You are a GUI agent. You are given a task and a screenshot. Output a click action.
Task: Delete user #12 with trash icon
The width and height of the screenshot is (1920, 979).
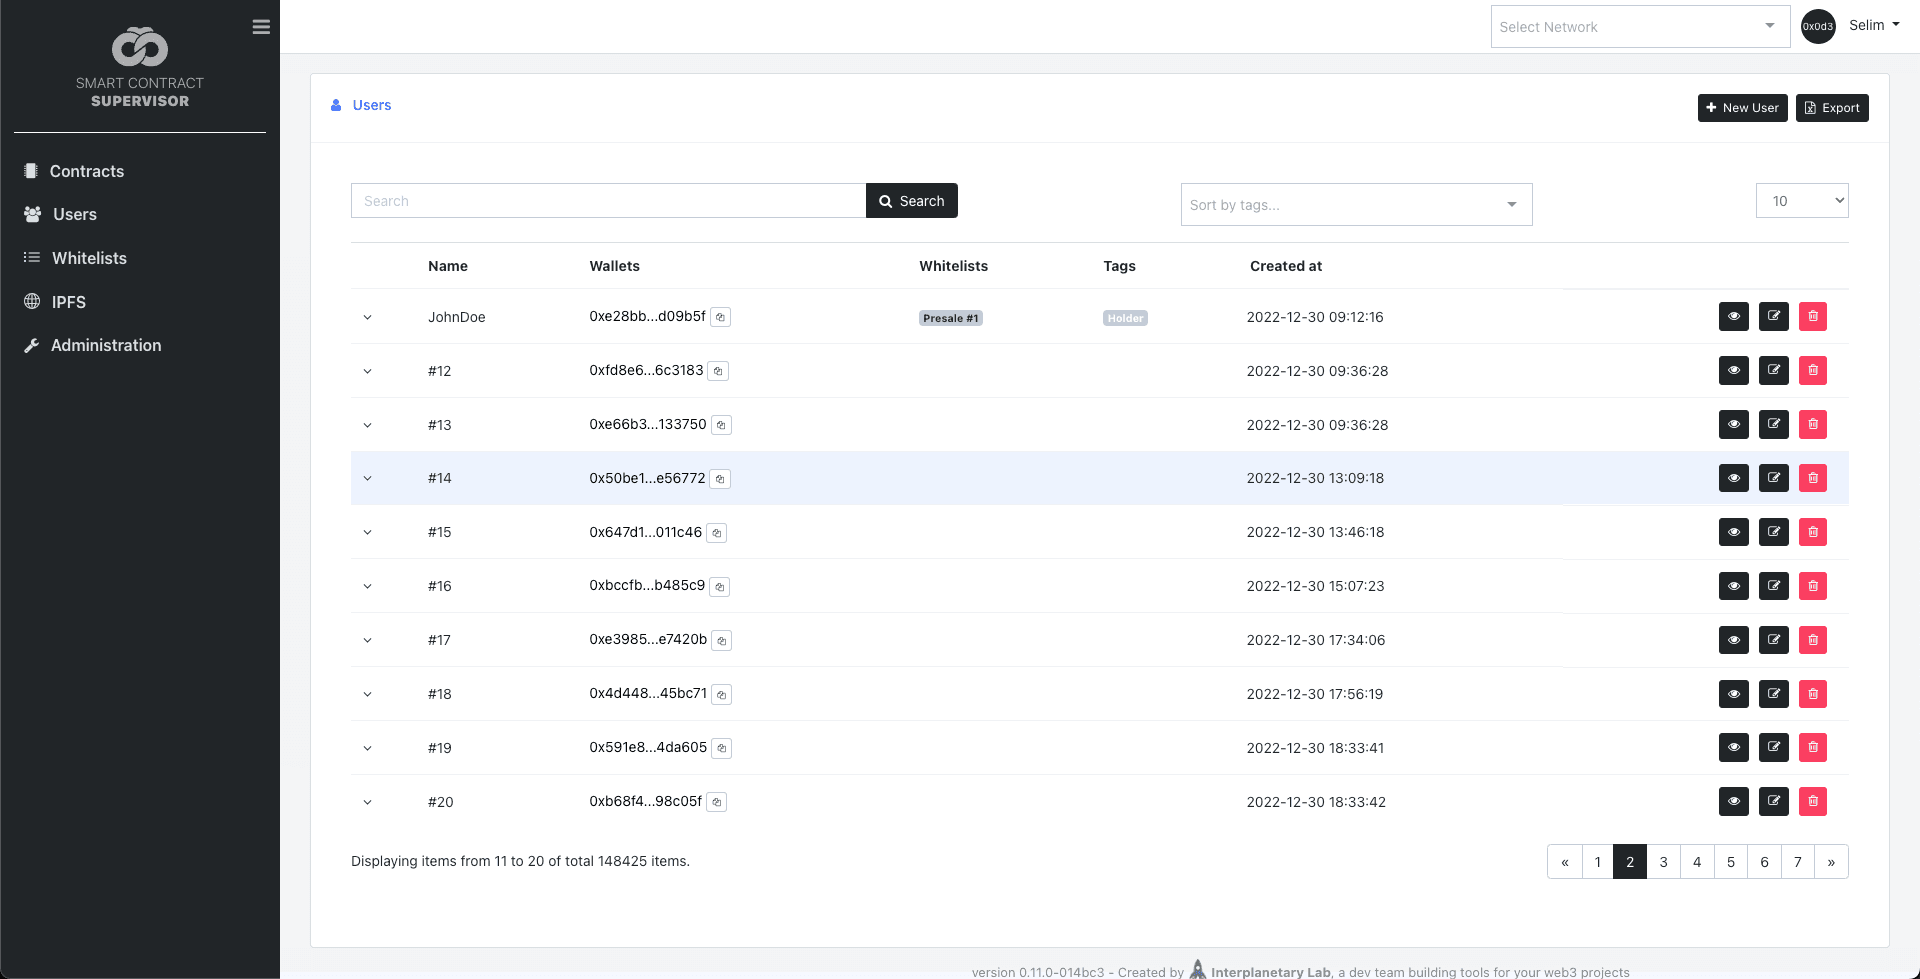(x=1812, y=371)
